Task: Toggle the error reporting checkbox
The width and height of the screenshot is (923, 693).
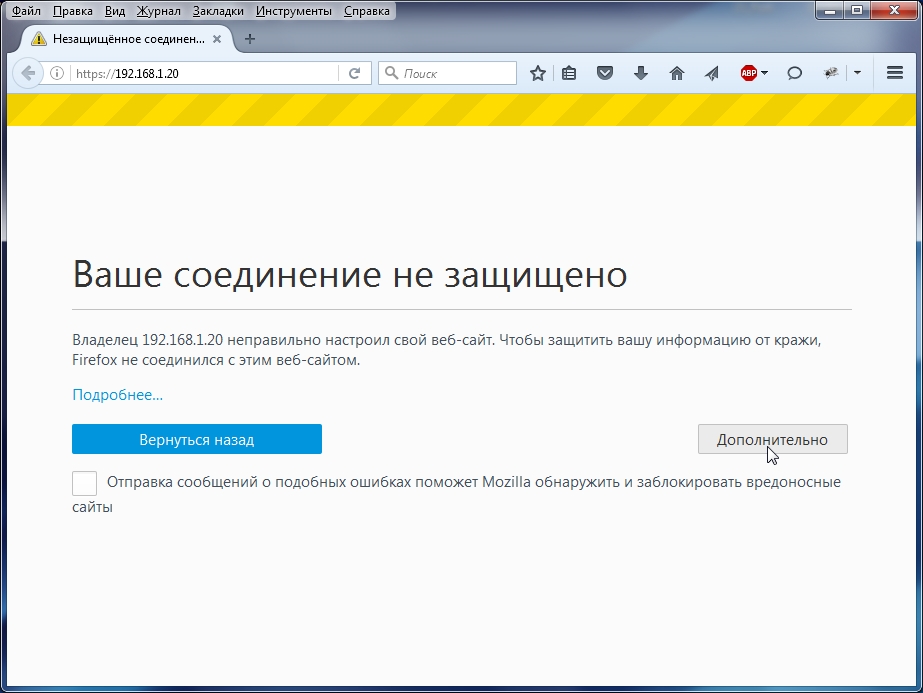Action: (x=84, y=483)
